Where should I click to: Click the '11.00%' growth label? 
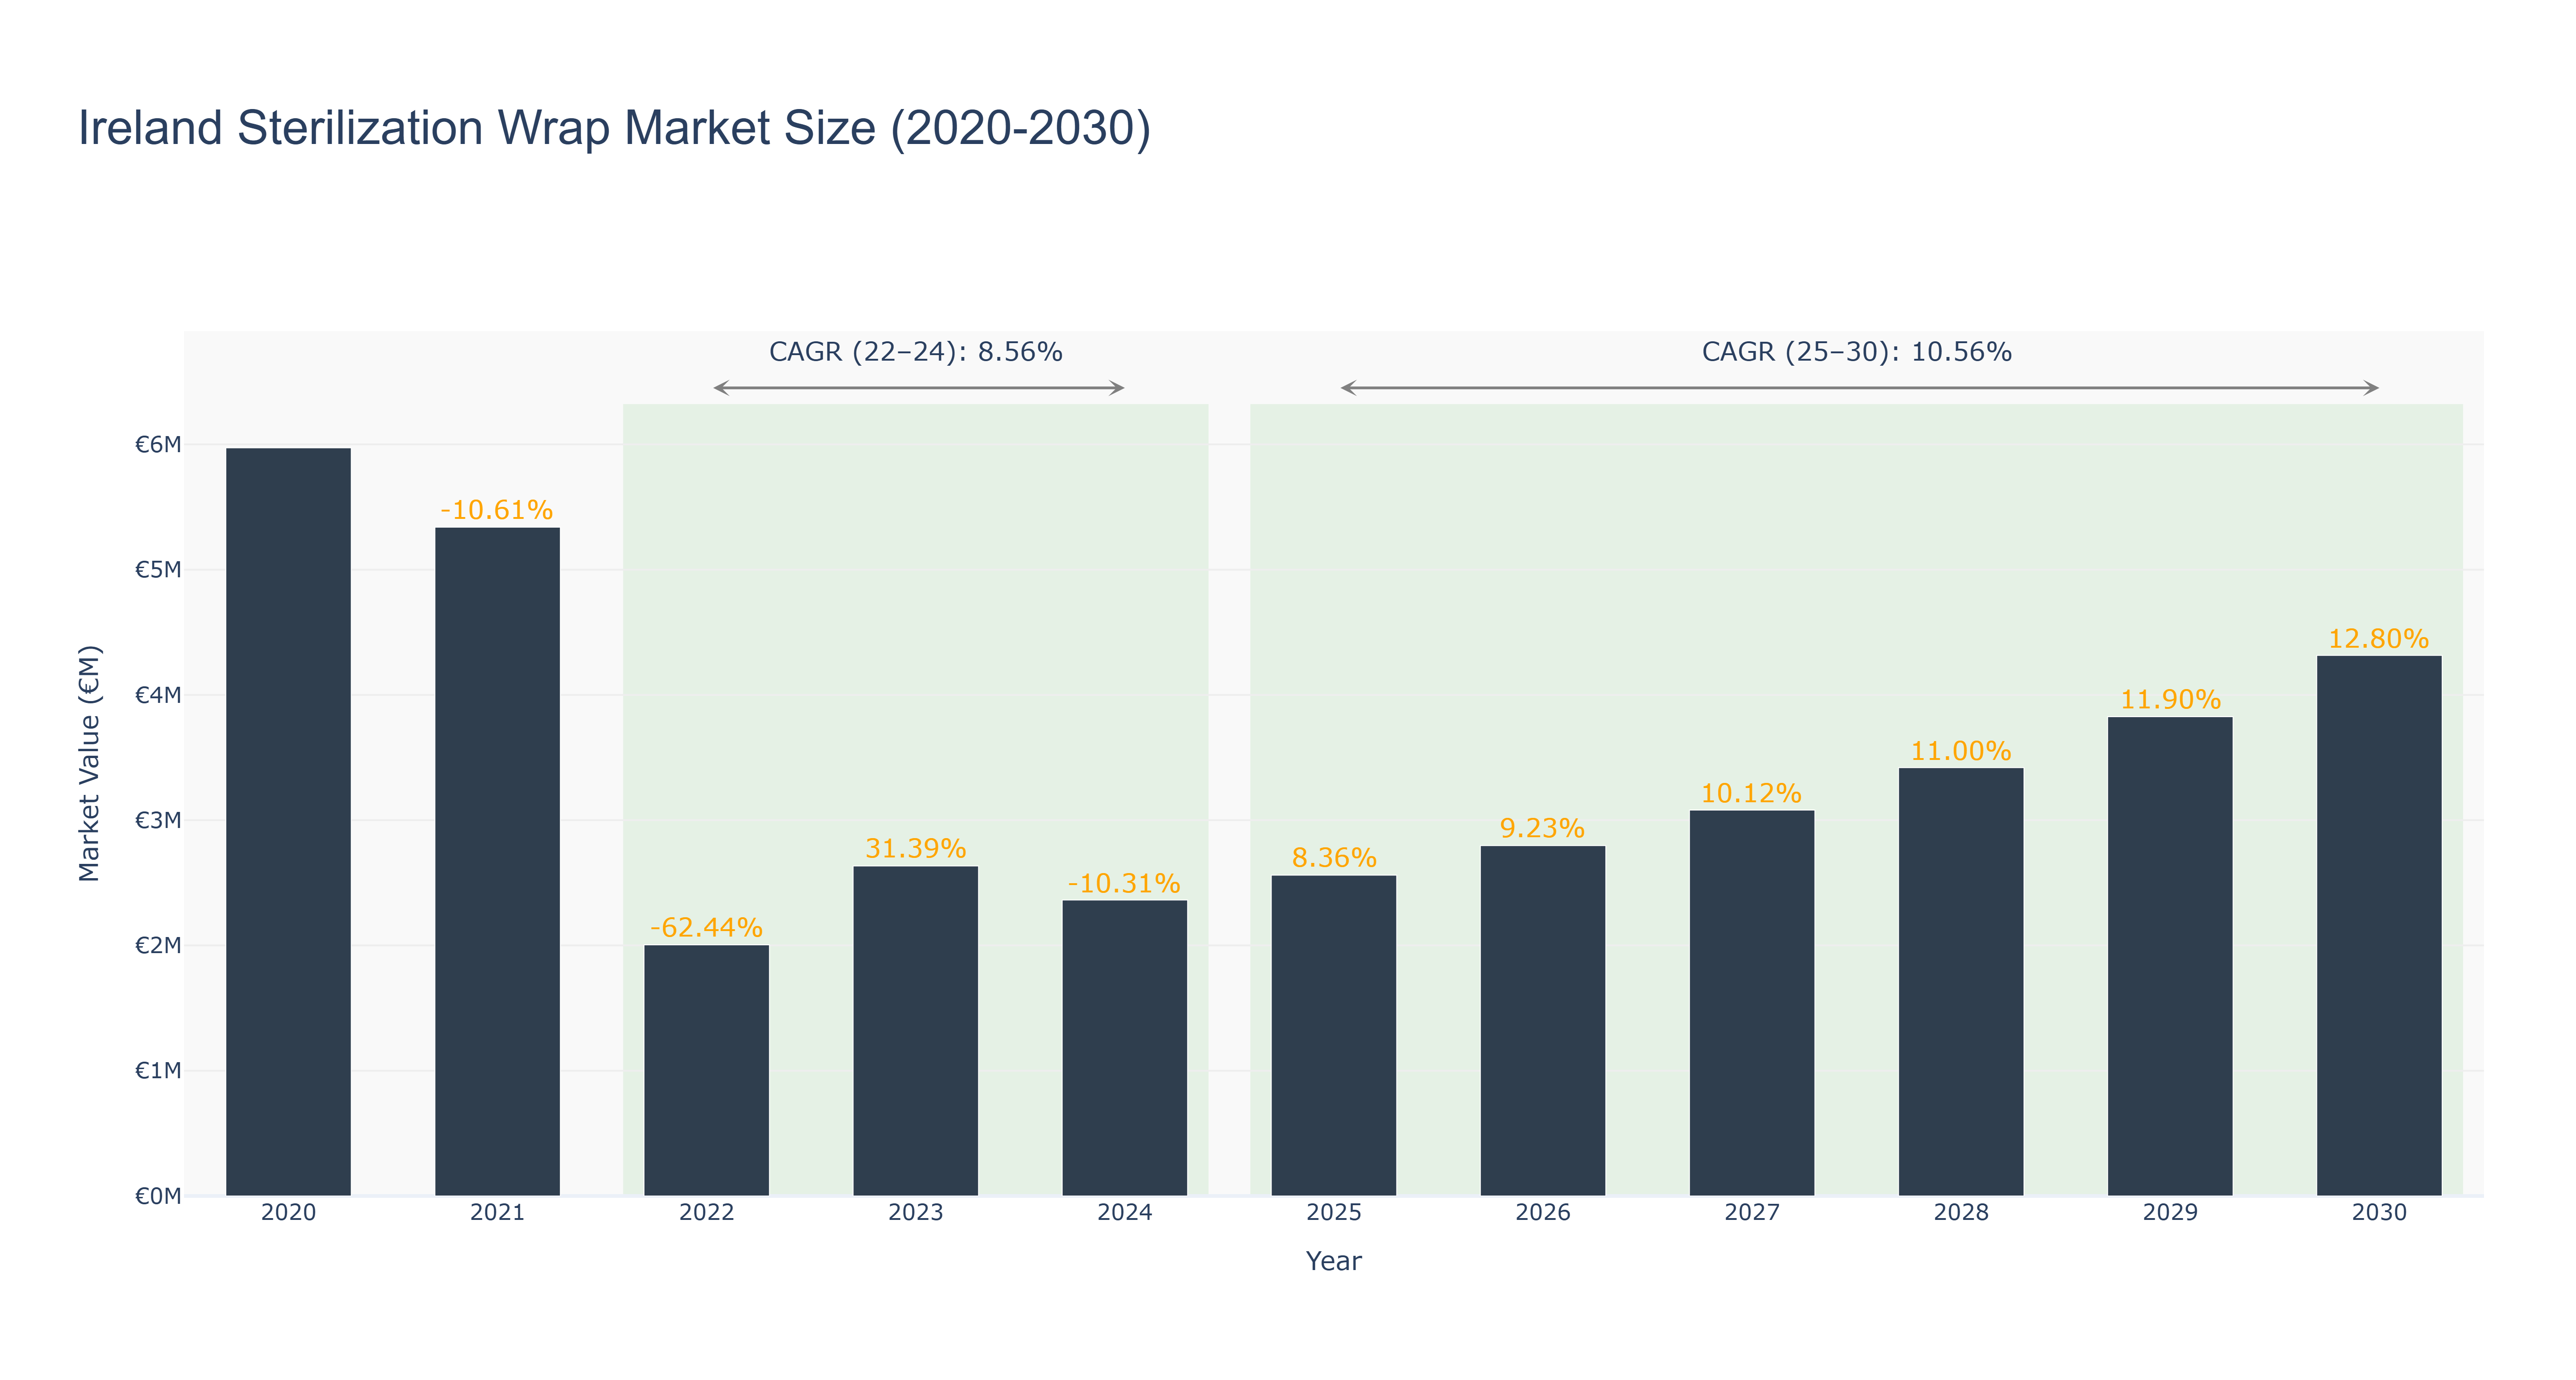[1960, 751]
